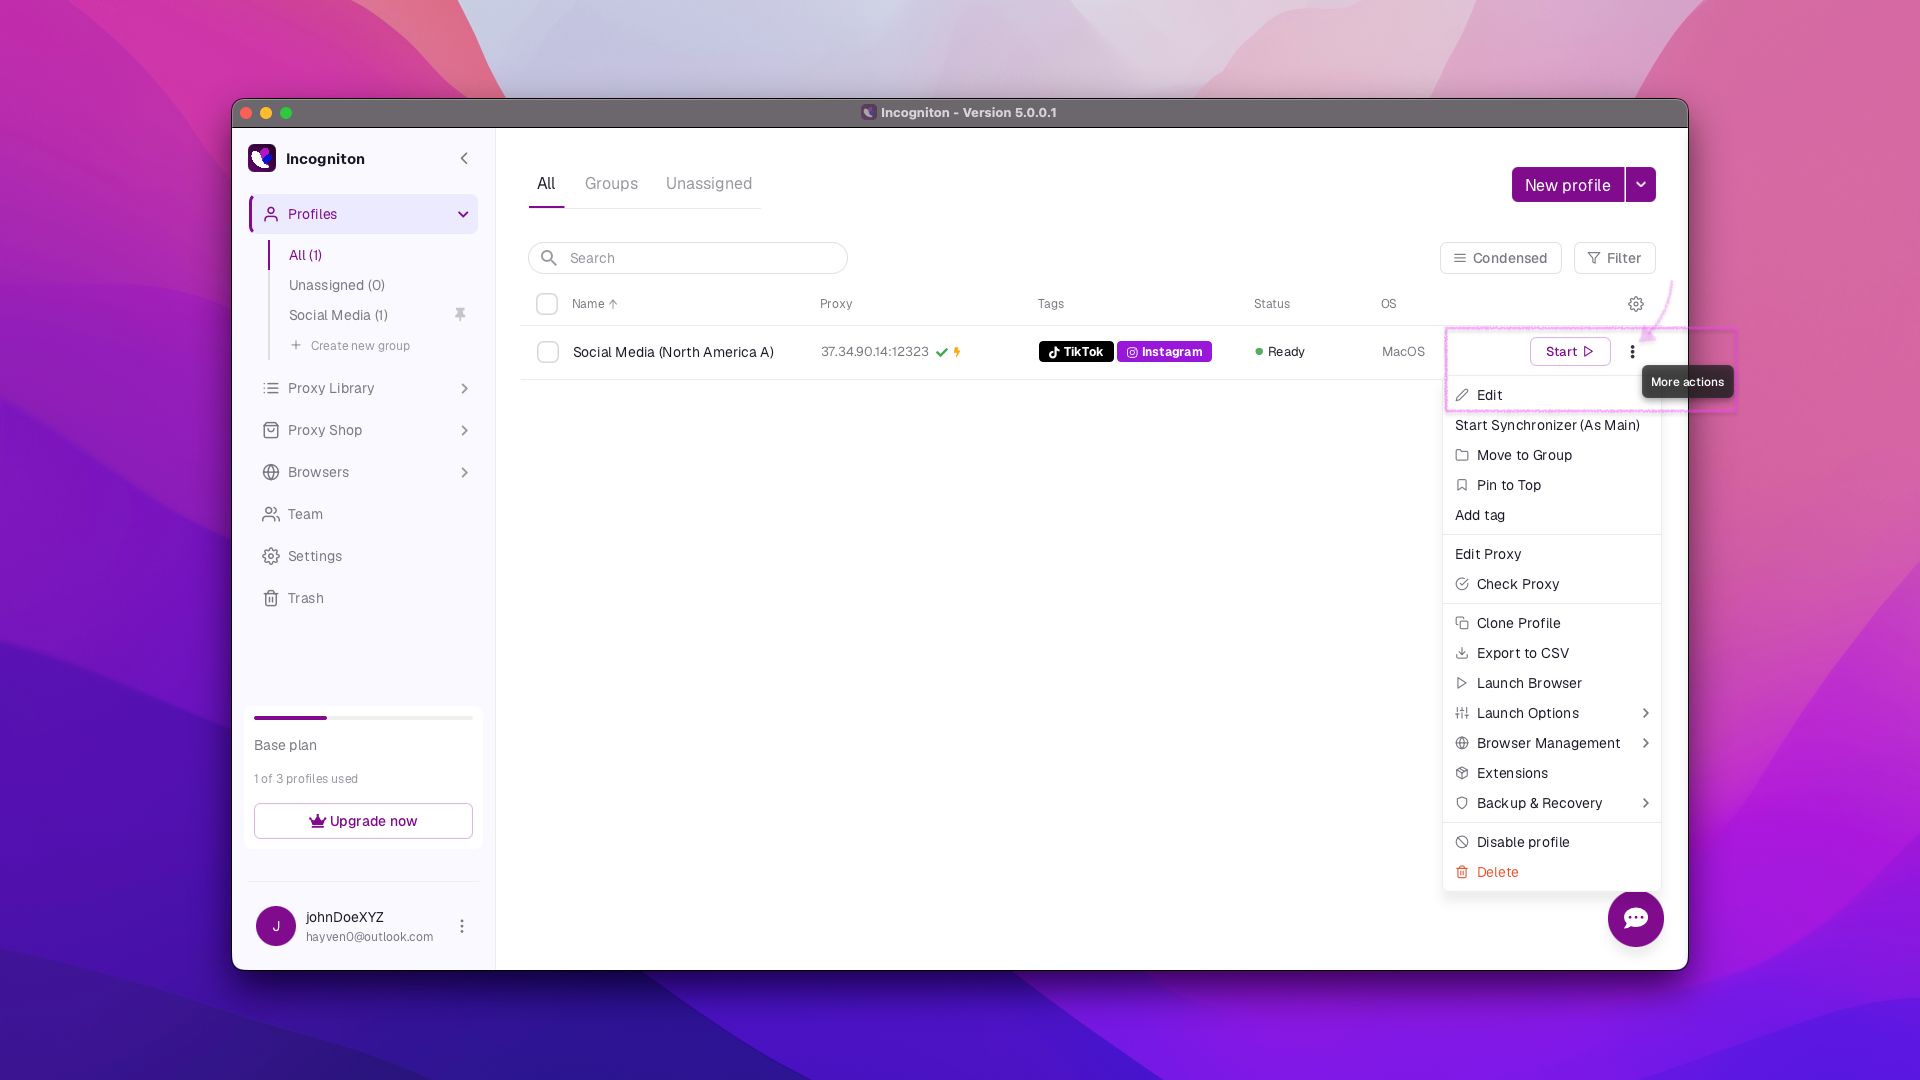Screen dimensions: 1920x1080
Task: Click the Proxy column header
Action: pyautogui.click(x=836, y=304)
